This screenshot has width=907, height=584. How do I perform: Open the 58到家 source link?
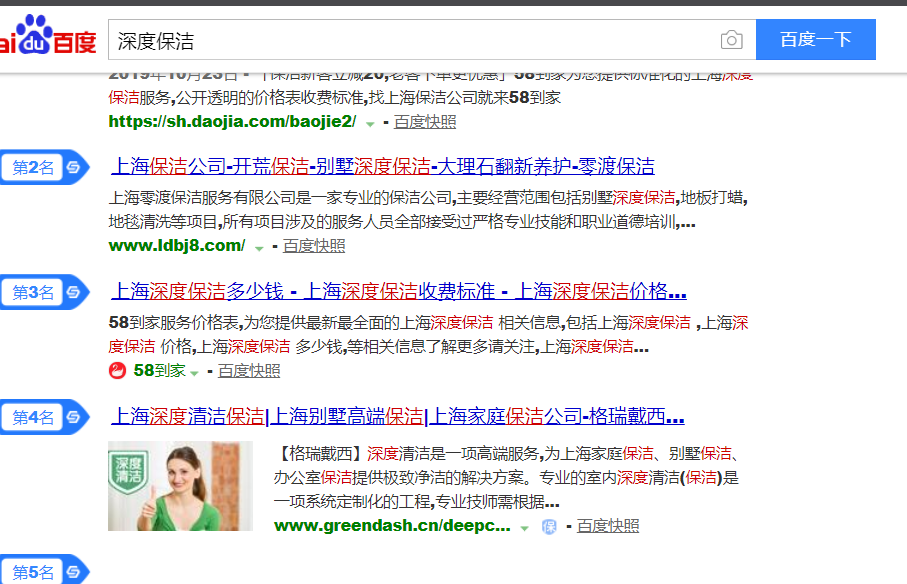coord(159,371)
